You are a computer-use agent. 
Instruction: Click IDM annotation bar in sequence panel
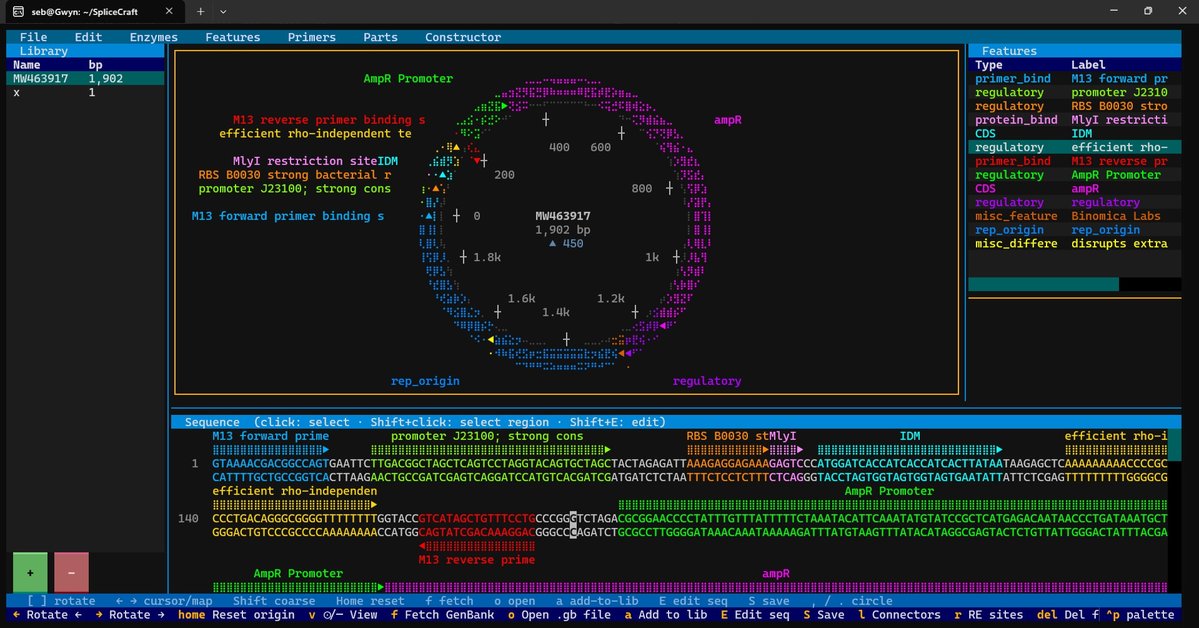pyautogui.click(x=910, y=450)
